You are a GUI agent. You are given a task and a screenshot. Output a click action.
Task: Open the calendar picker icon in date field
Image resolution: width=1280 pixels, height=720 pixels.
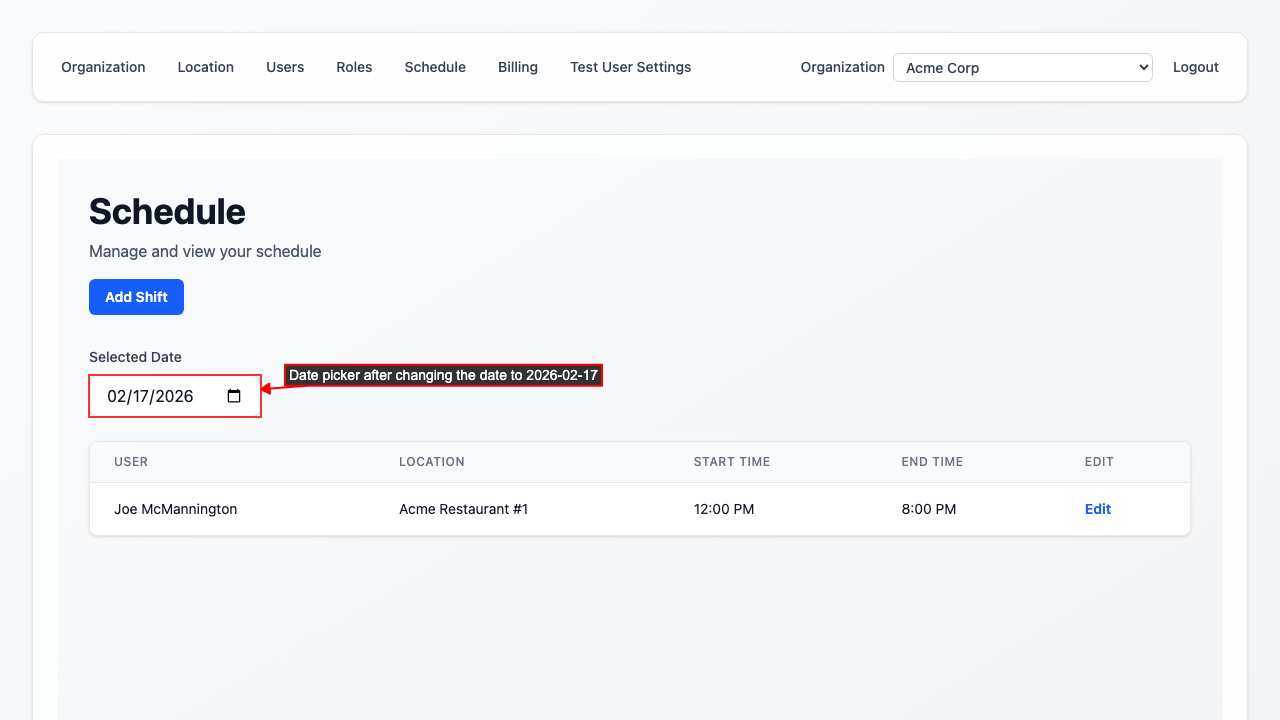(234, 396)
